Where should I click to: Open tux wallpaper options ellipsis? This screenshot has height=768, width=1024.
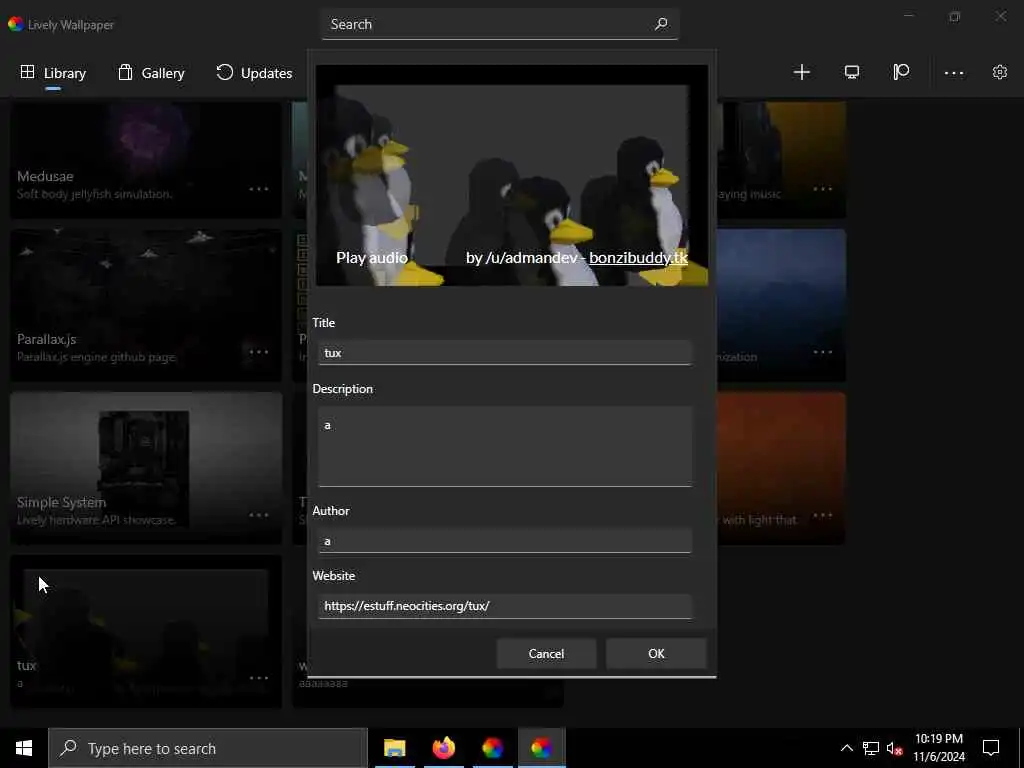(x=259, y=678)
